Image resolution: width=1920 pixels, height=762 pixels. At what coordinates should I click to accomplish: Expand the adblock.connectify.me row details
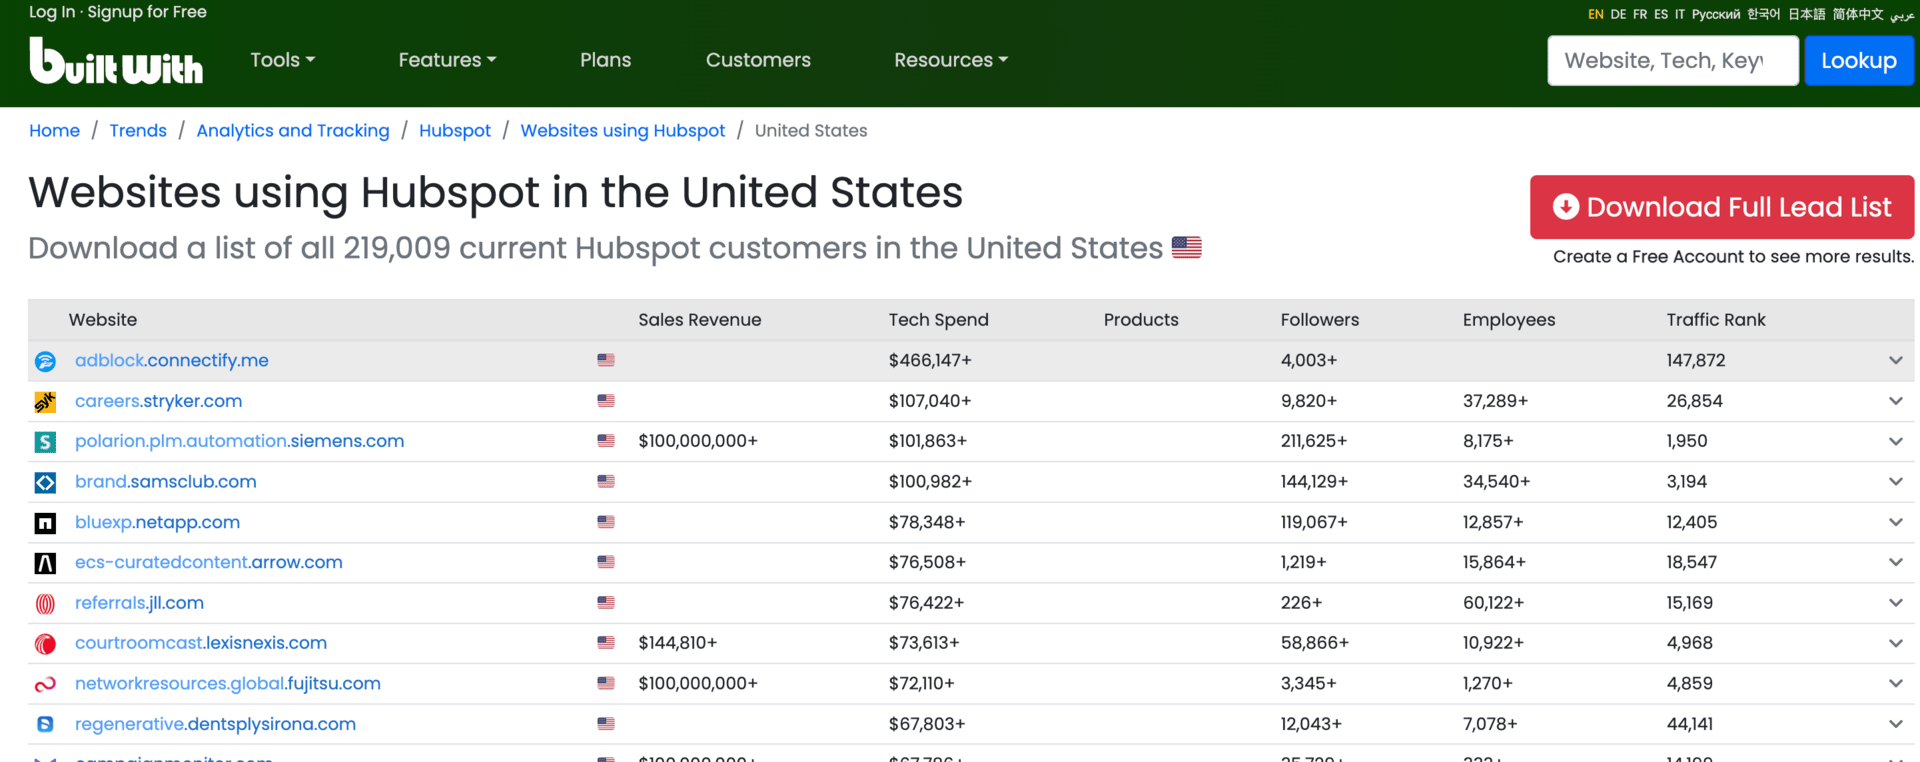point(1895,361)
